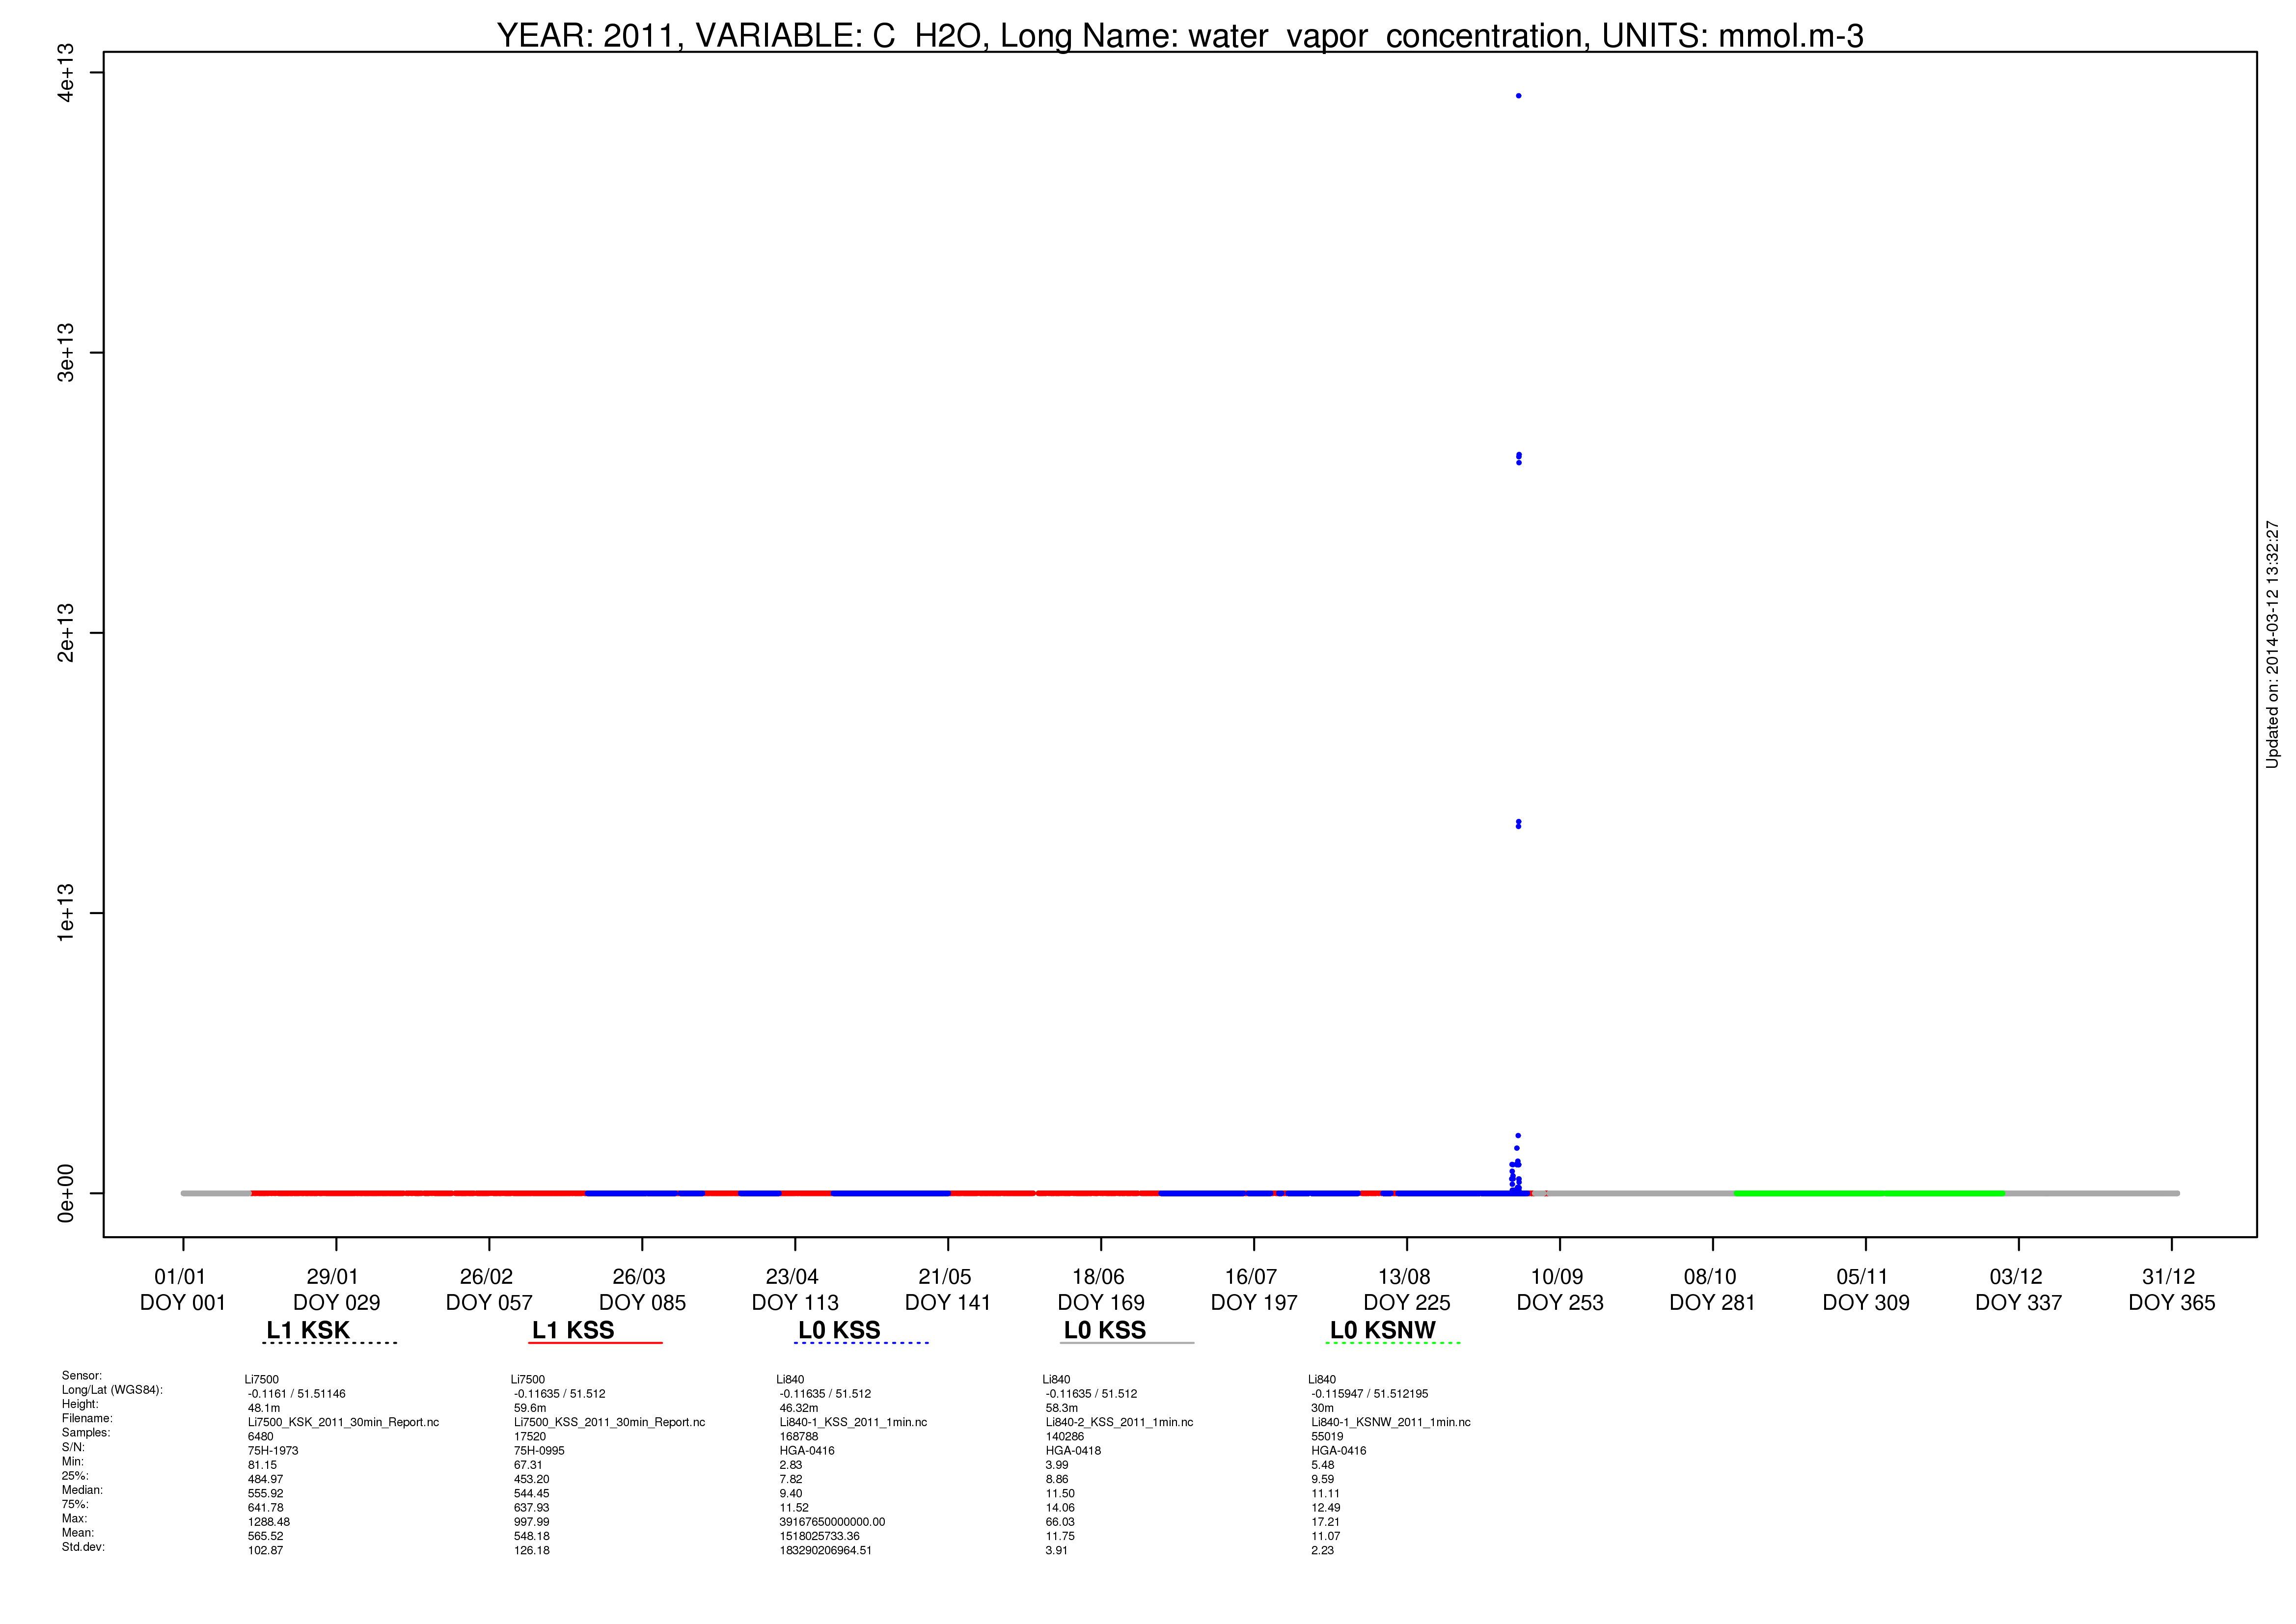Click the green dotted legend line under L0 KSNW

[1393, 1343]
